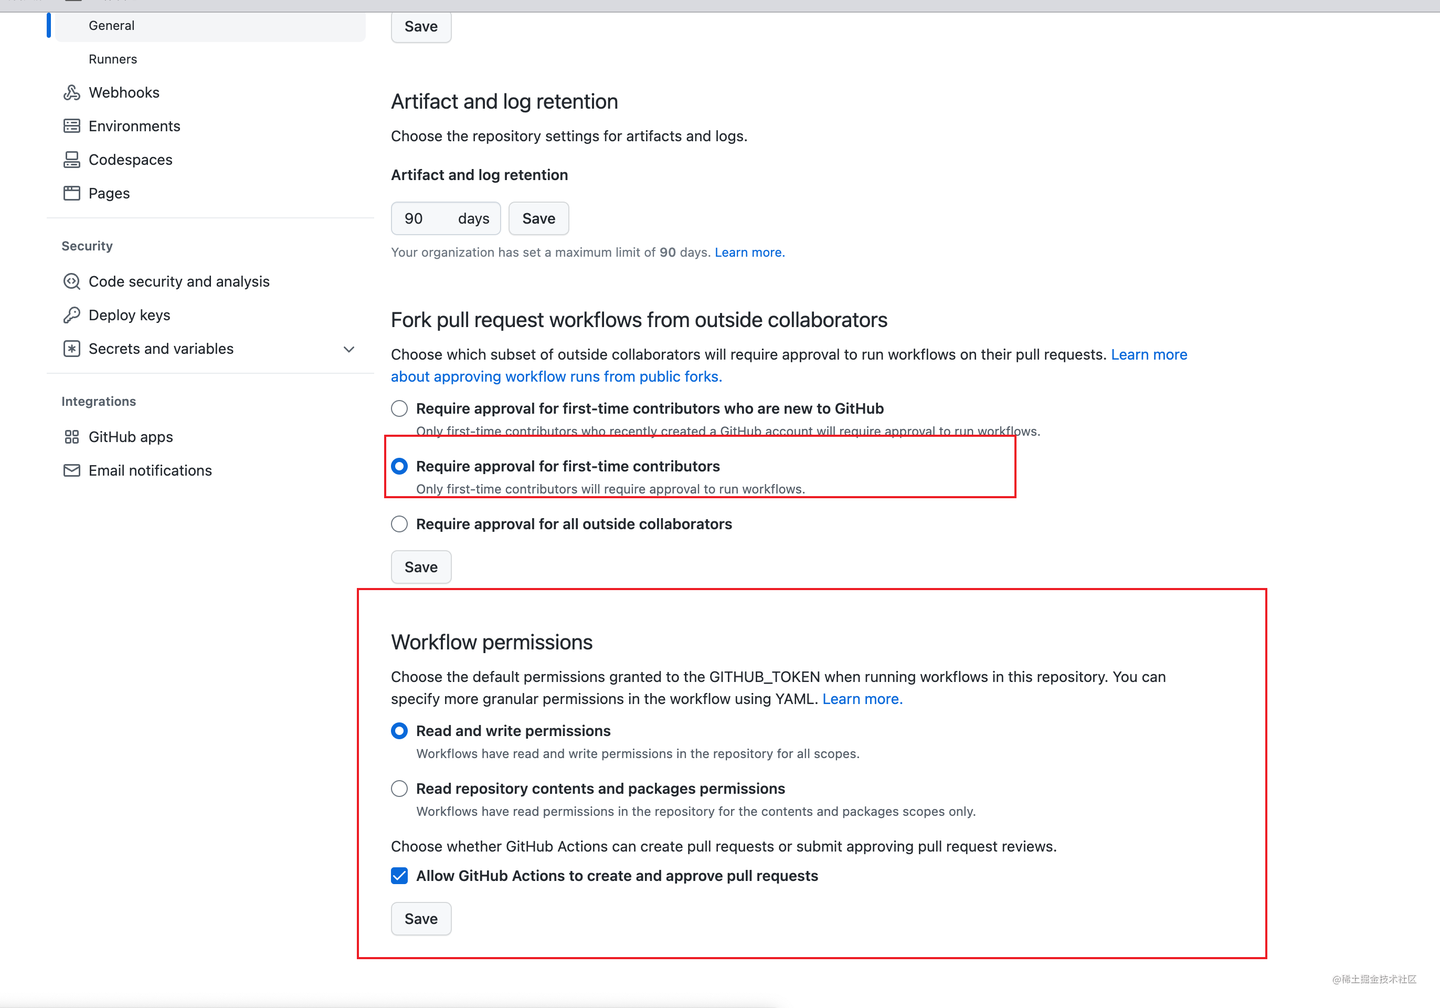
Task: Open GitHub apps via its grid icon
Action: tap(71, 437)
